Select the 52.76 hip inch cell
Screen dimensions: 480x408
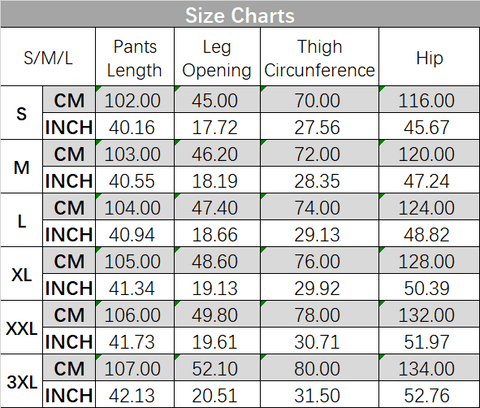[429, 395]
